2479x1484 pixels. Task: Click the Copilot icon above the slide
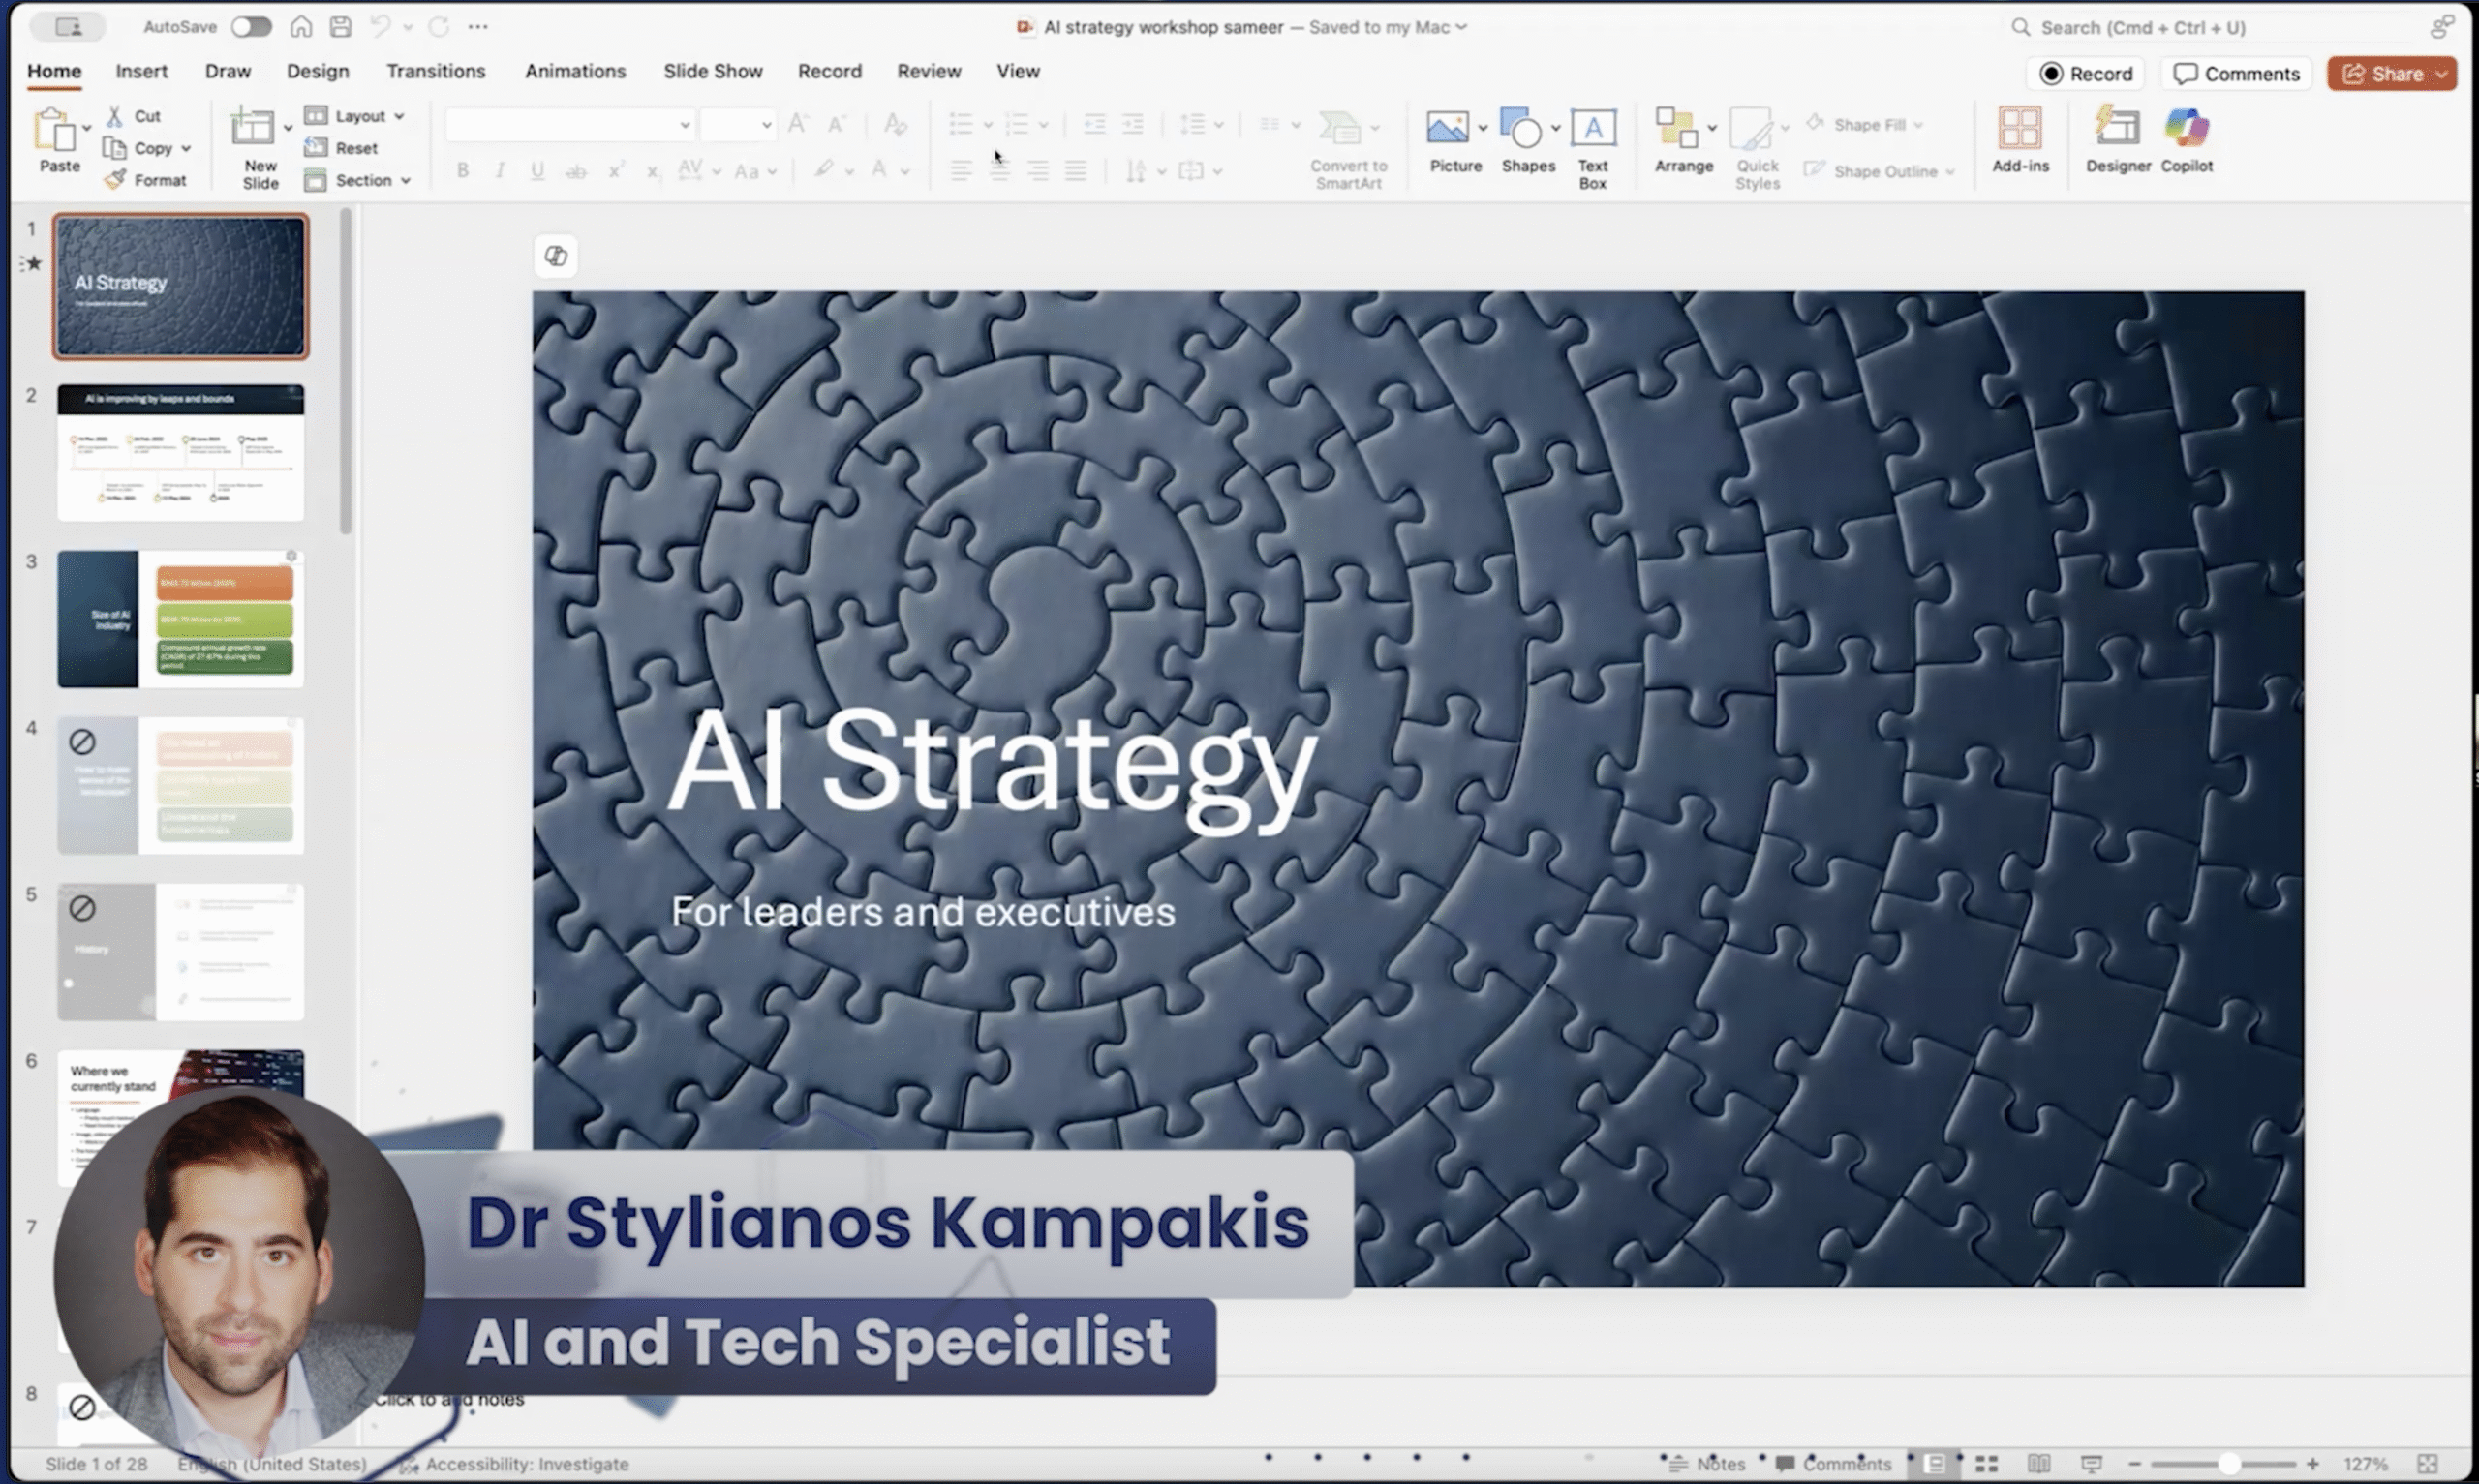(x=556, y=256)
